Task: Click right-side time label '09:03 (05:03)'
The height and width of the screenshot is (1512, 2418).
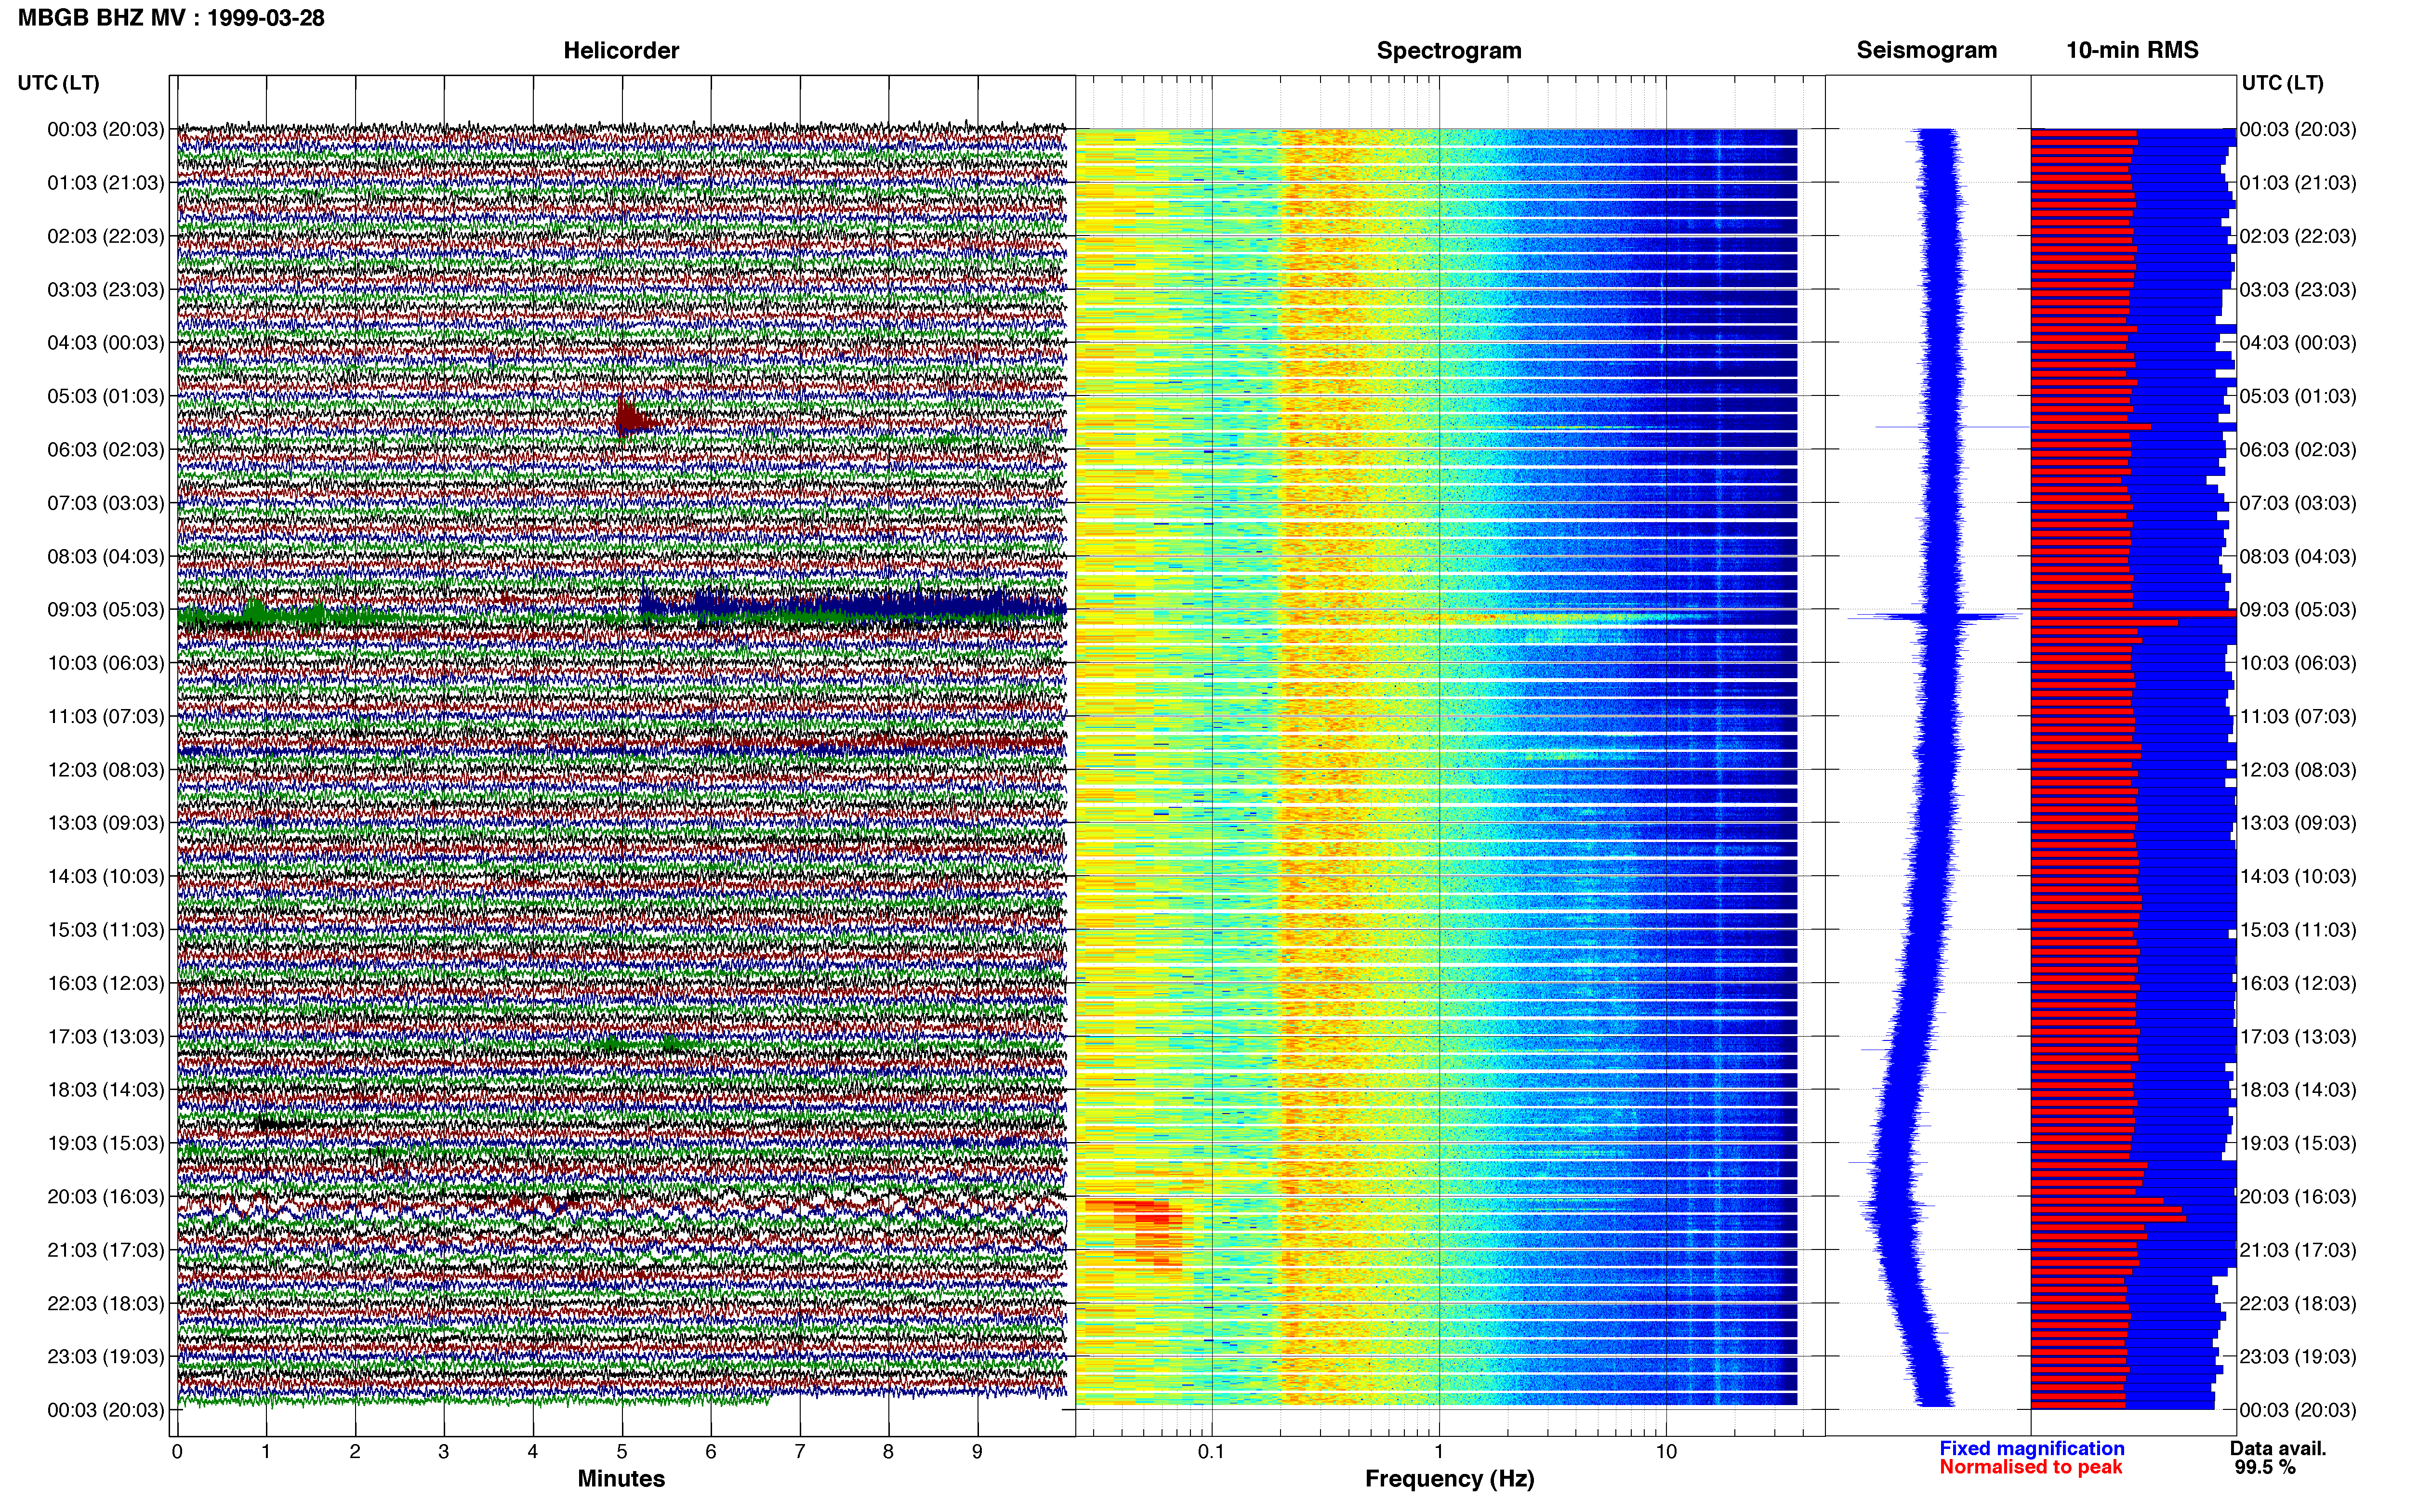Action: click(x=2298, y=609)
